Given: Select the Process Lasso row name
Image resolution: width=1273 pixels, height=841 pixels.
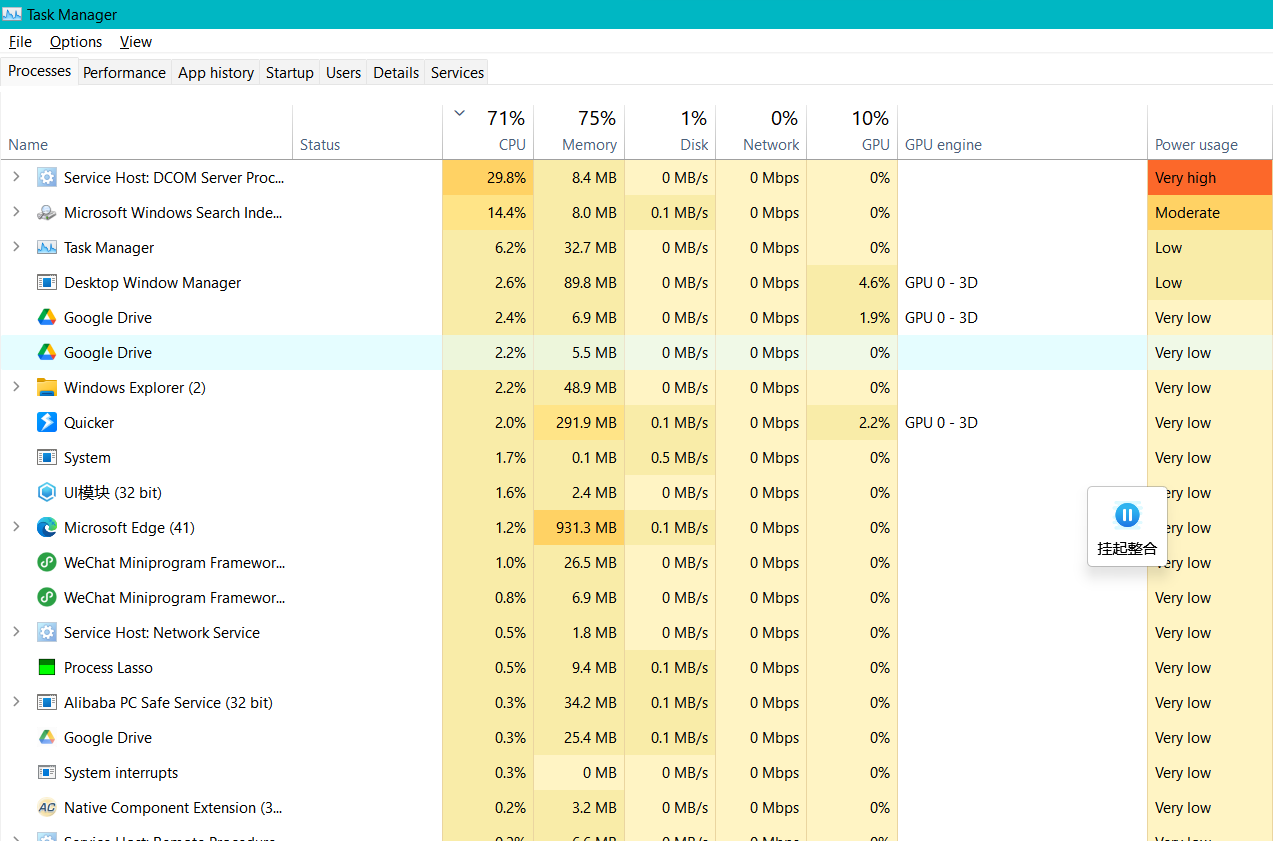Looking at the screenshot, I should 108,668.
